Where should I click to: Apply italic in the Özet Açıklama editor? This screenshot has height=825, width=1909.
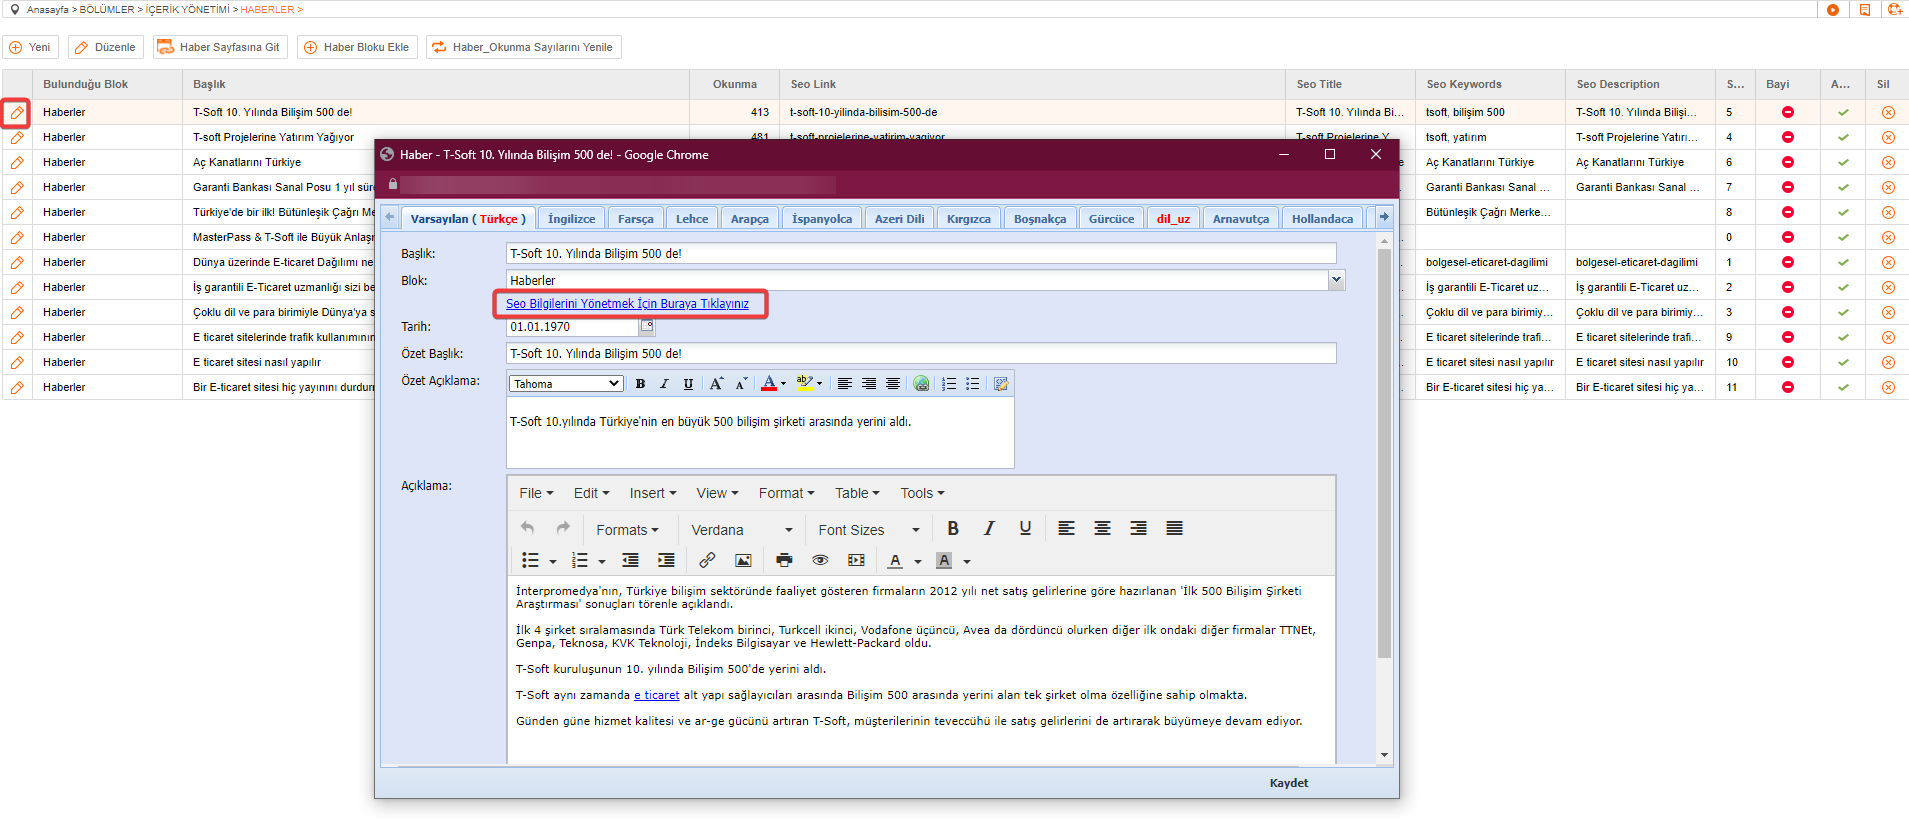point(664,384)
